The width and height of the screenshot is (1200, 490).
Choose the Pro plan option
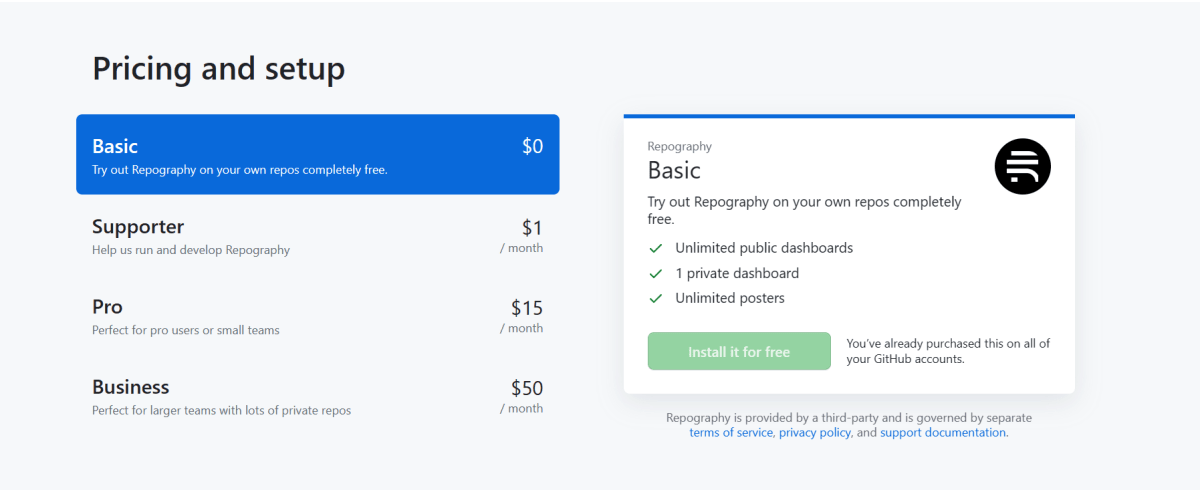318,316
